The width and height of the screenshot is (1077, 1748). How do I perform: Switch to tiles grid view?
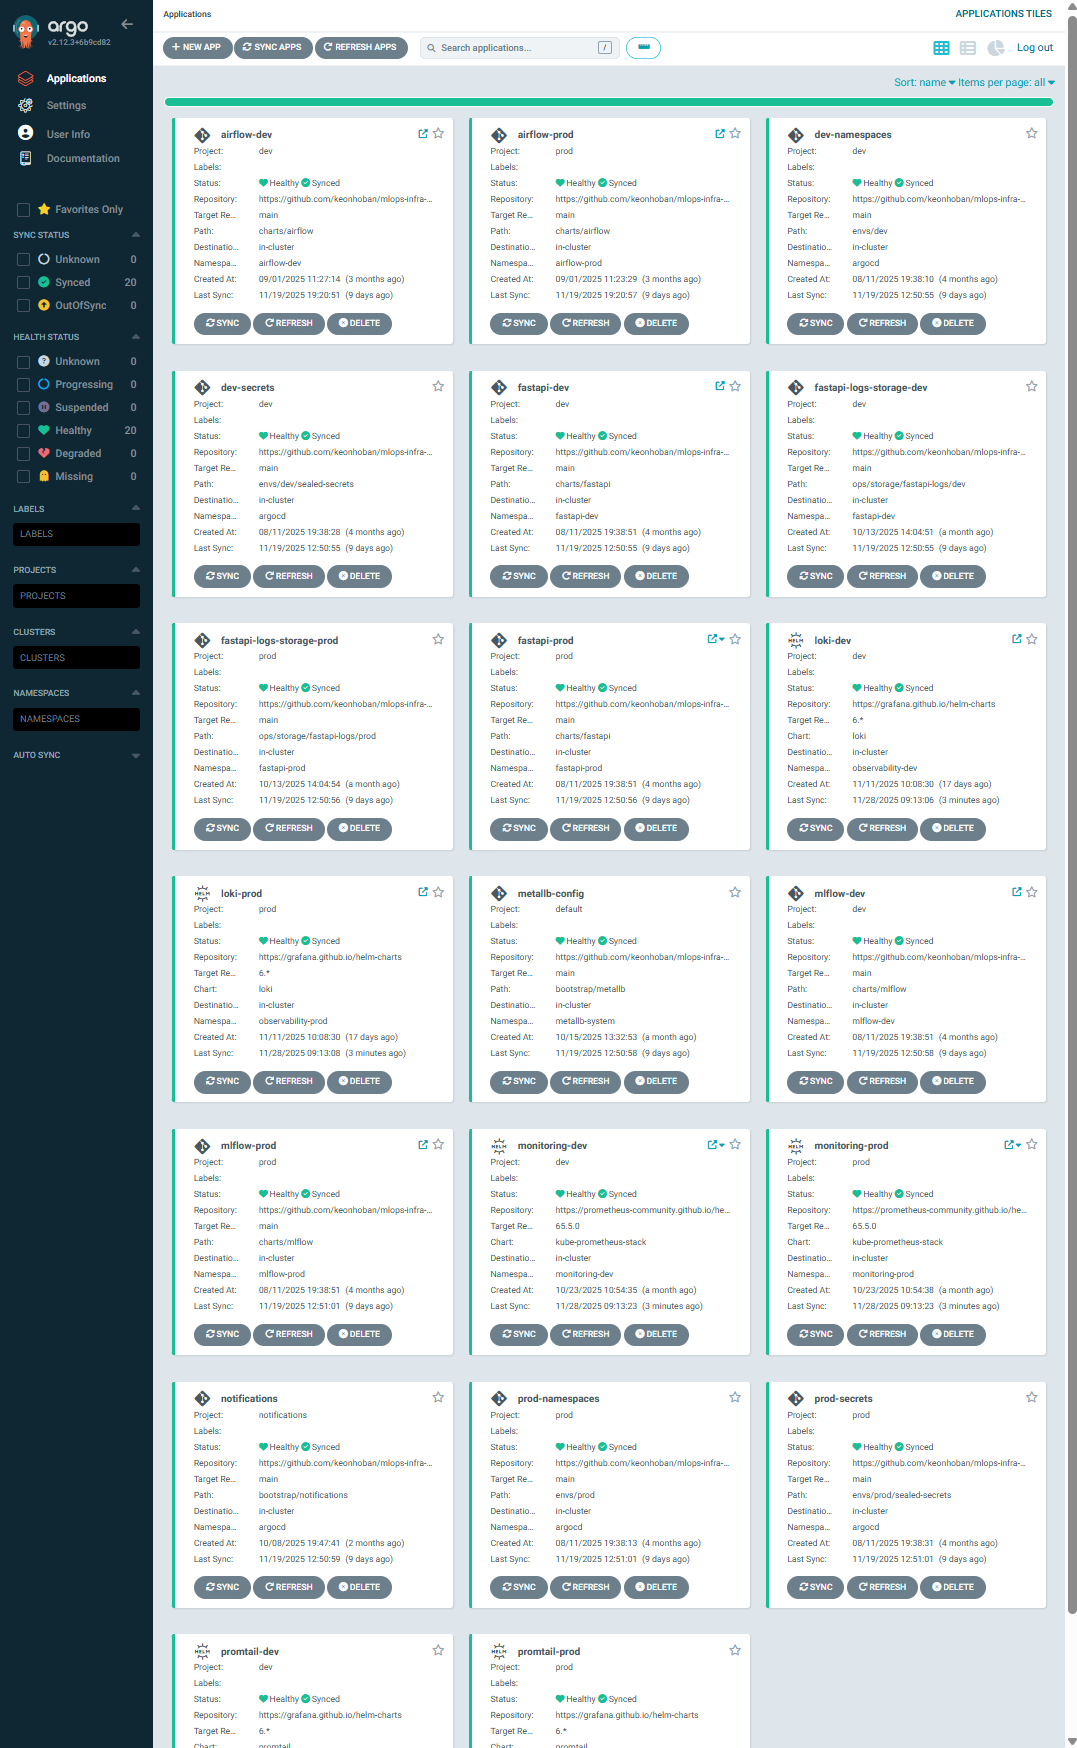tap(941, 48)
